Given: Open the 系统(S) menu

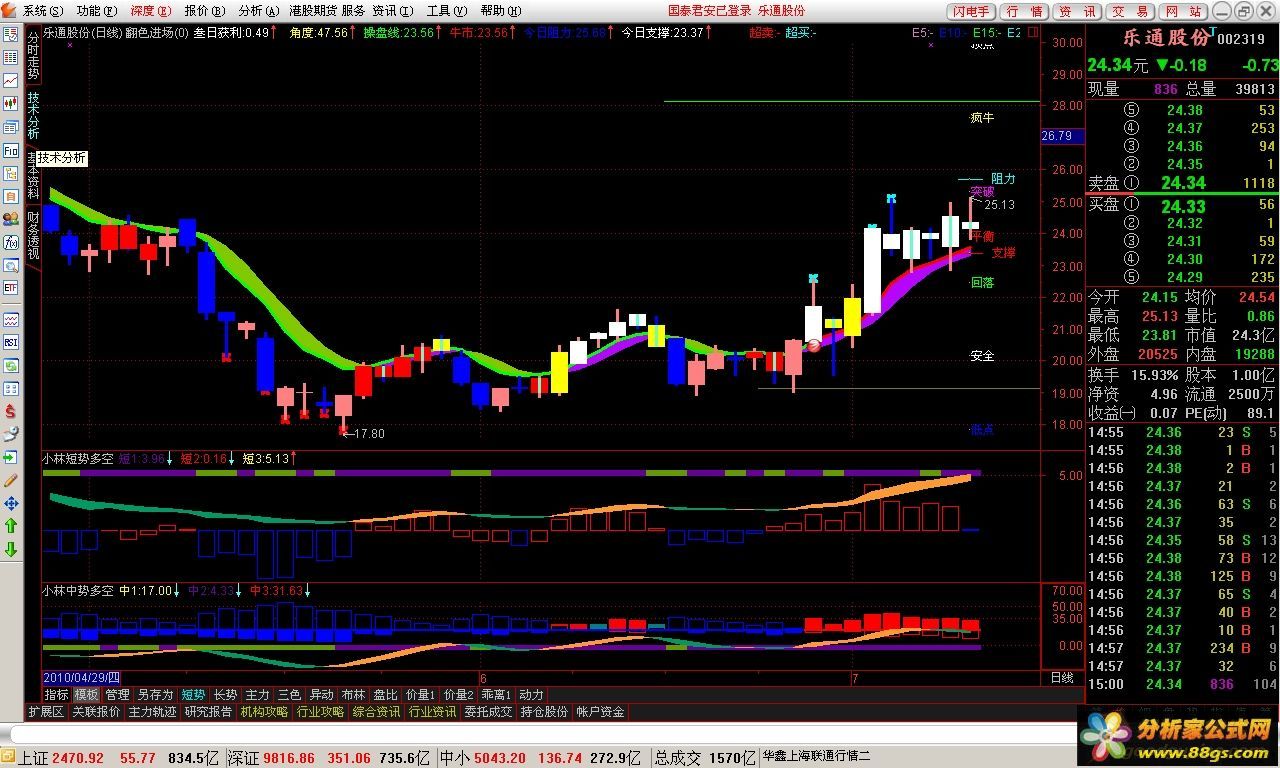Looking at the screenshot, I should pos(42,11).
